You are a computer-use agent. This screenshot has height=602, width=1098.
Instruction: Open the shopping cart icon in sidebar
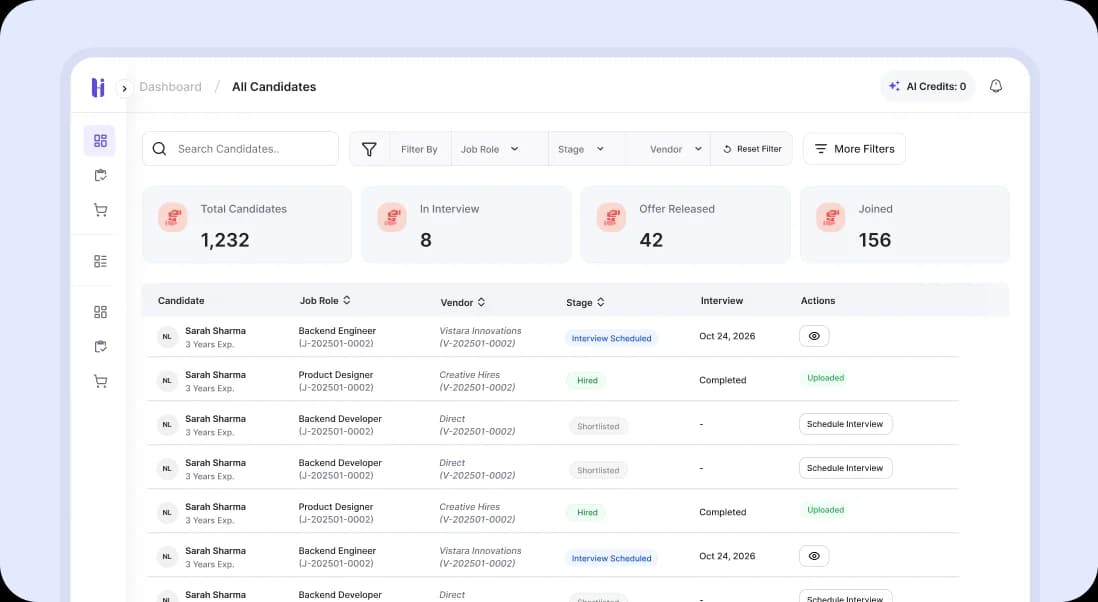coord(99,210)
